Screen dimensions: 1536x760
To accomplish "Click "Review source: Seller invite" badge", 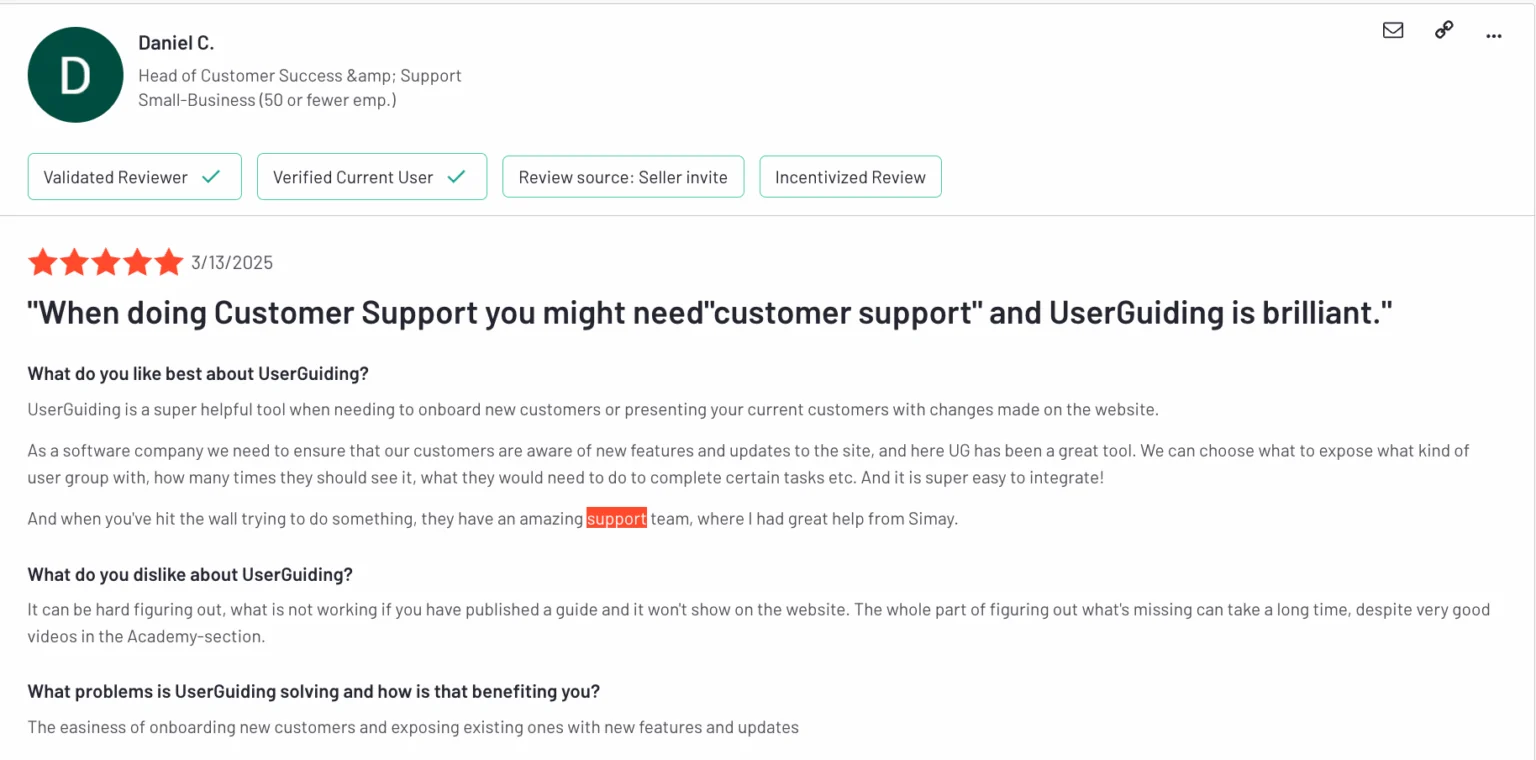I will click(623, 177).
